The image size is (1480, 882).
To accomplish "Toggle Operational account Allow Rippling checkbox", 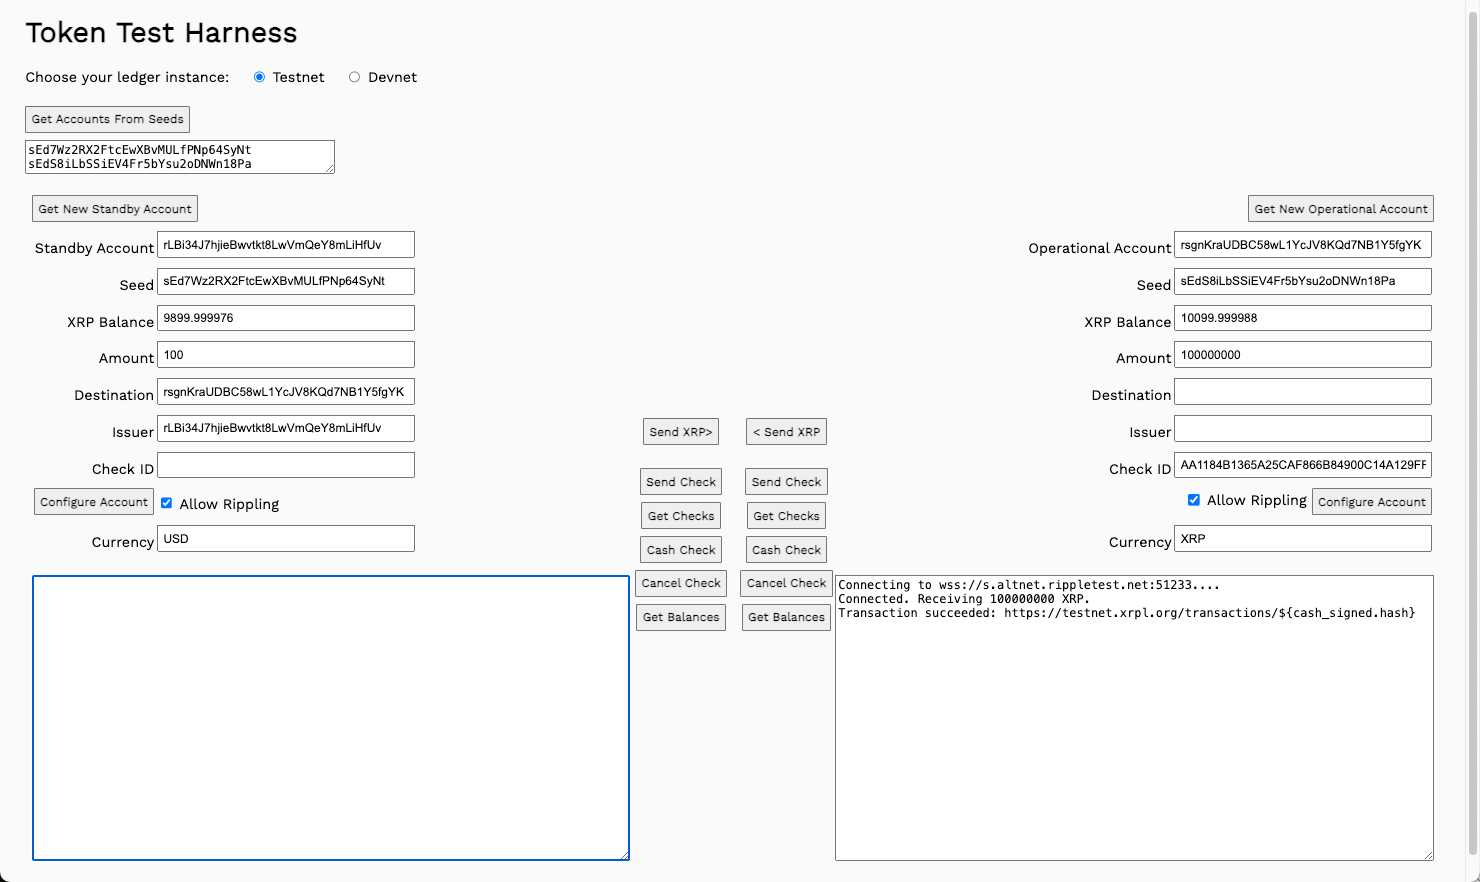I will (1193, 500).
